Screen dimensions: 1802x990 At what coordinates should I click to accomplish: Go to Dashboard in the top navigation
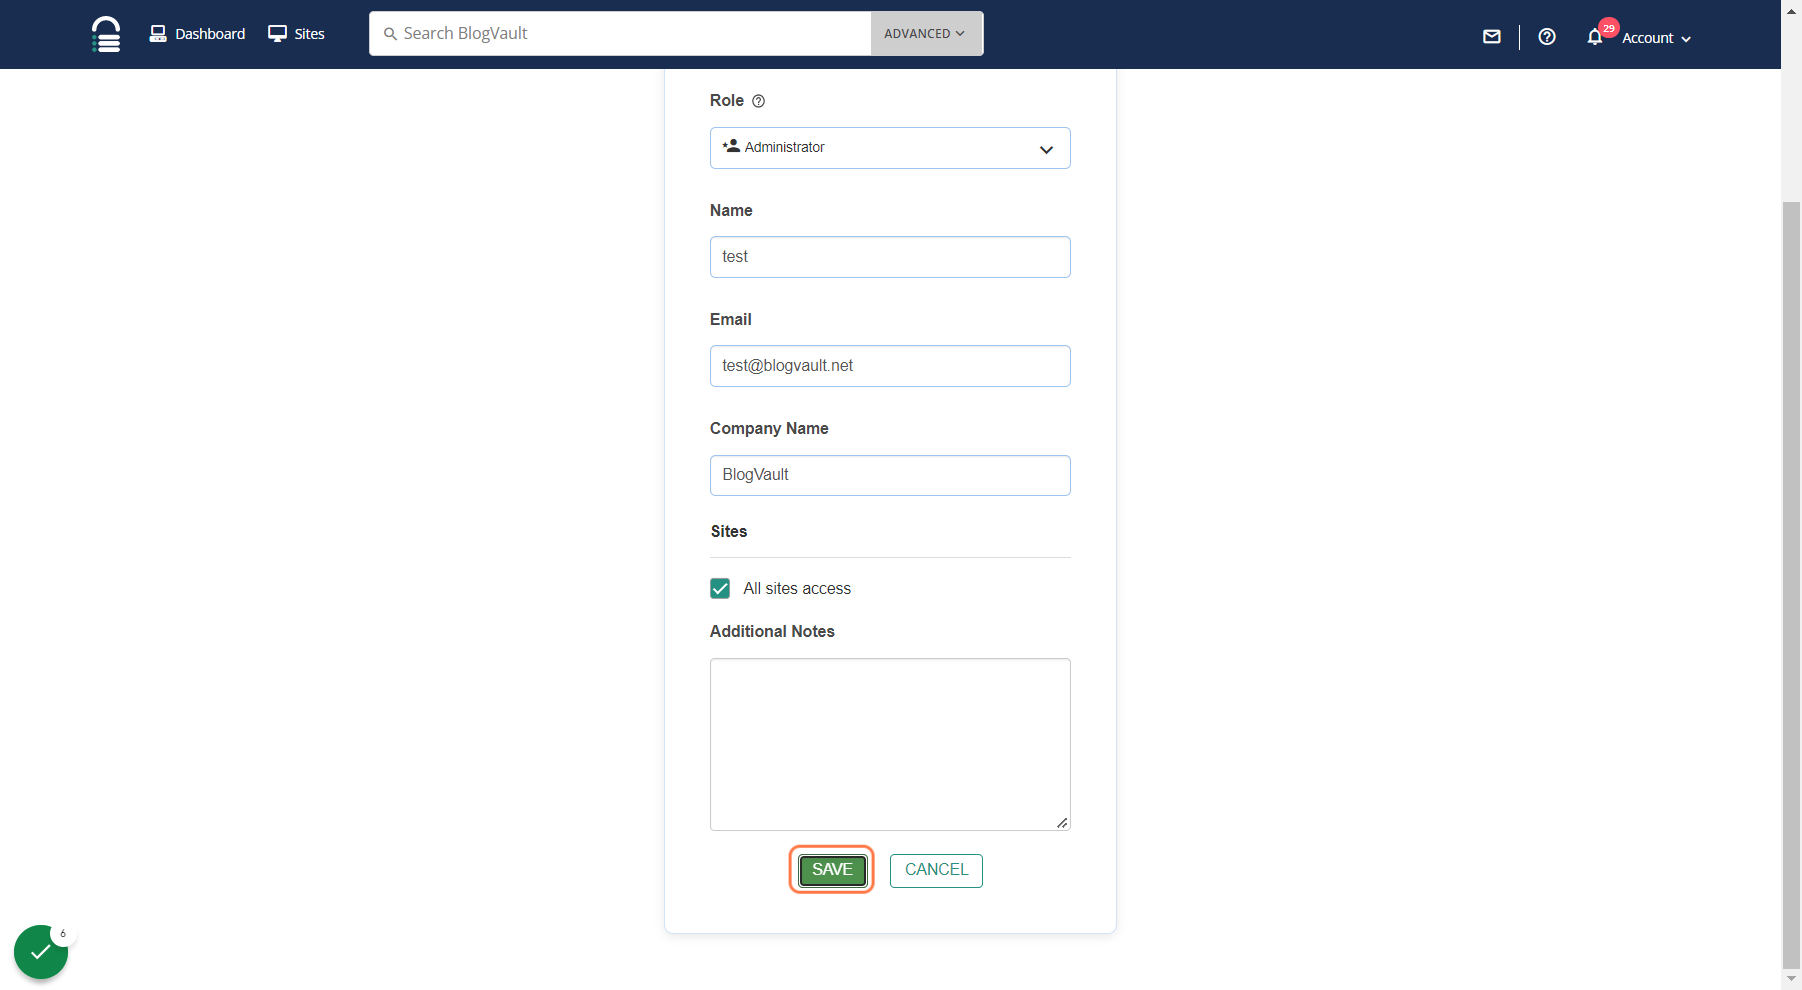197,34
